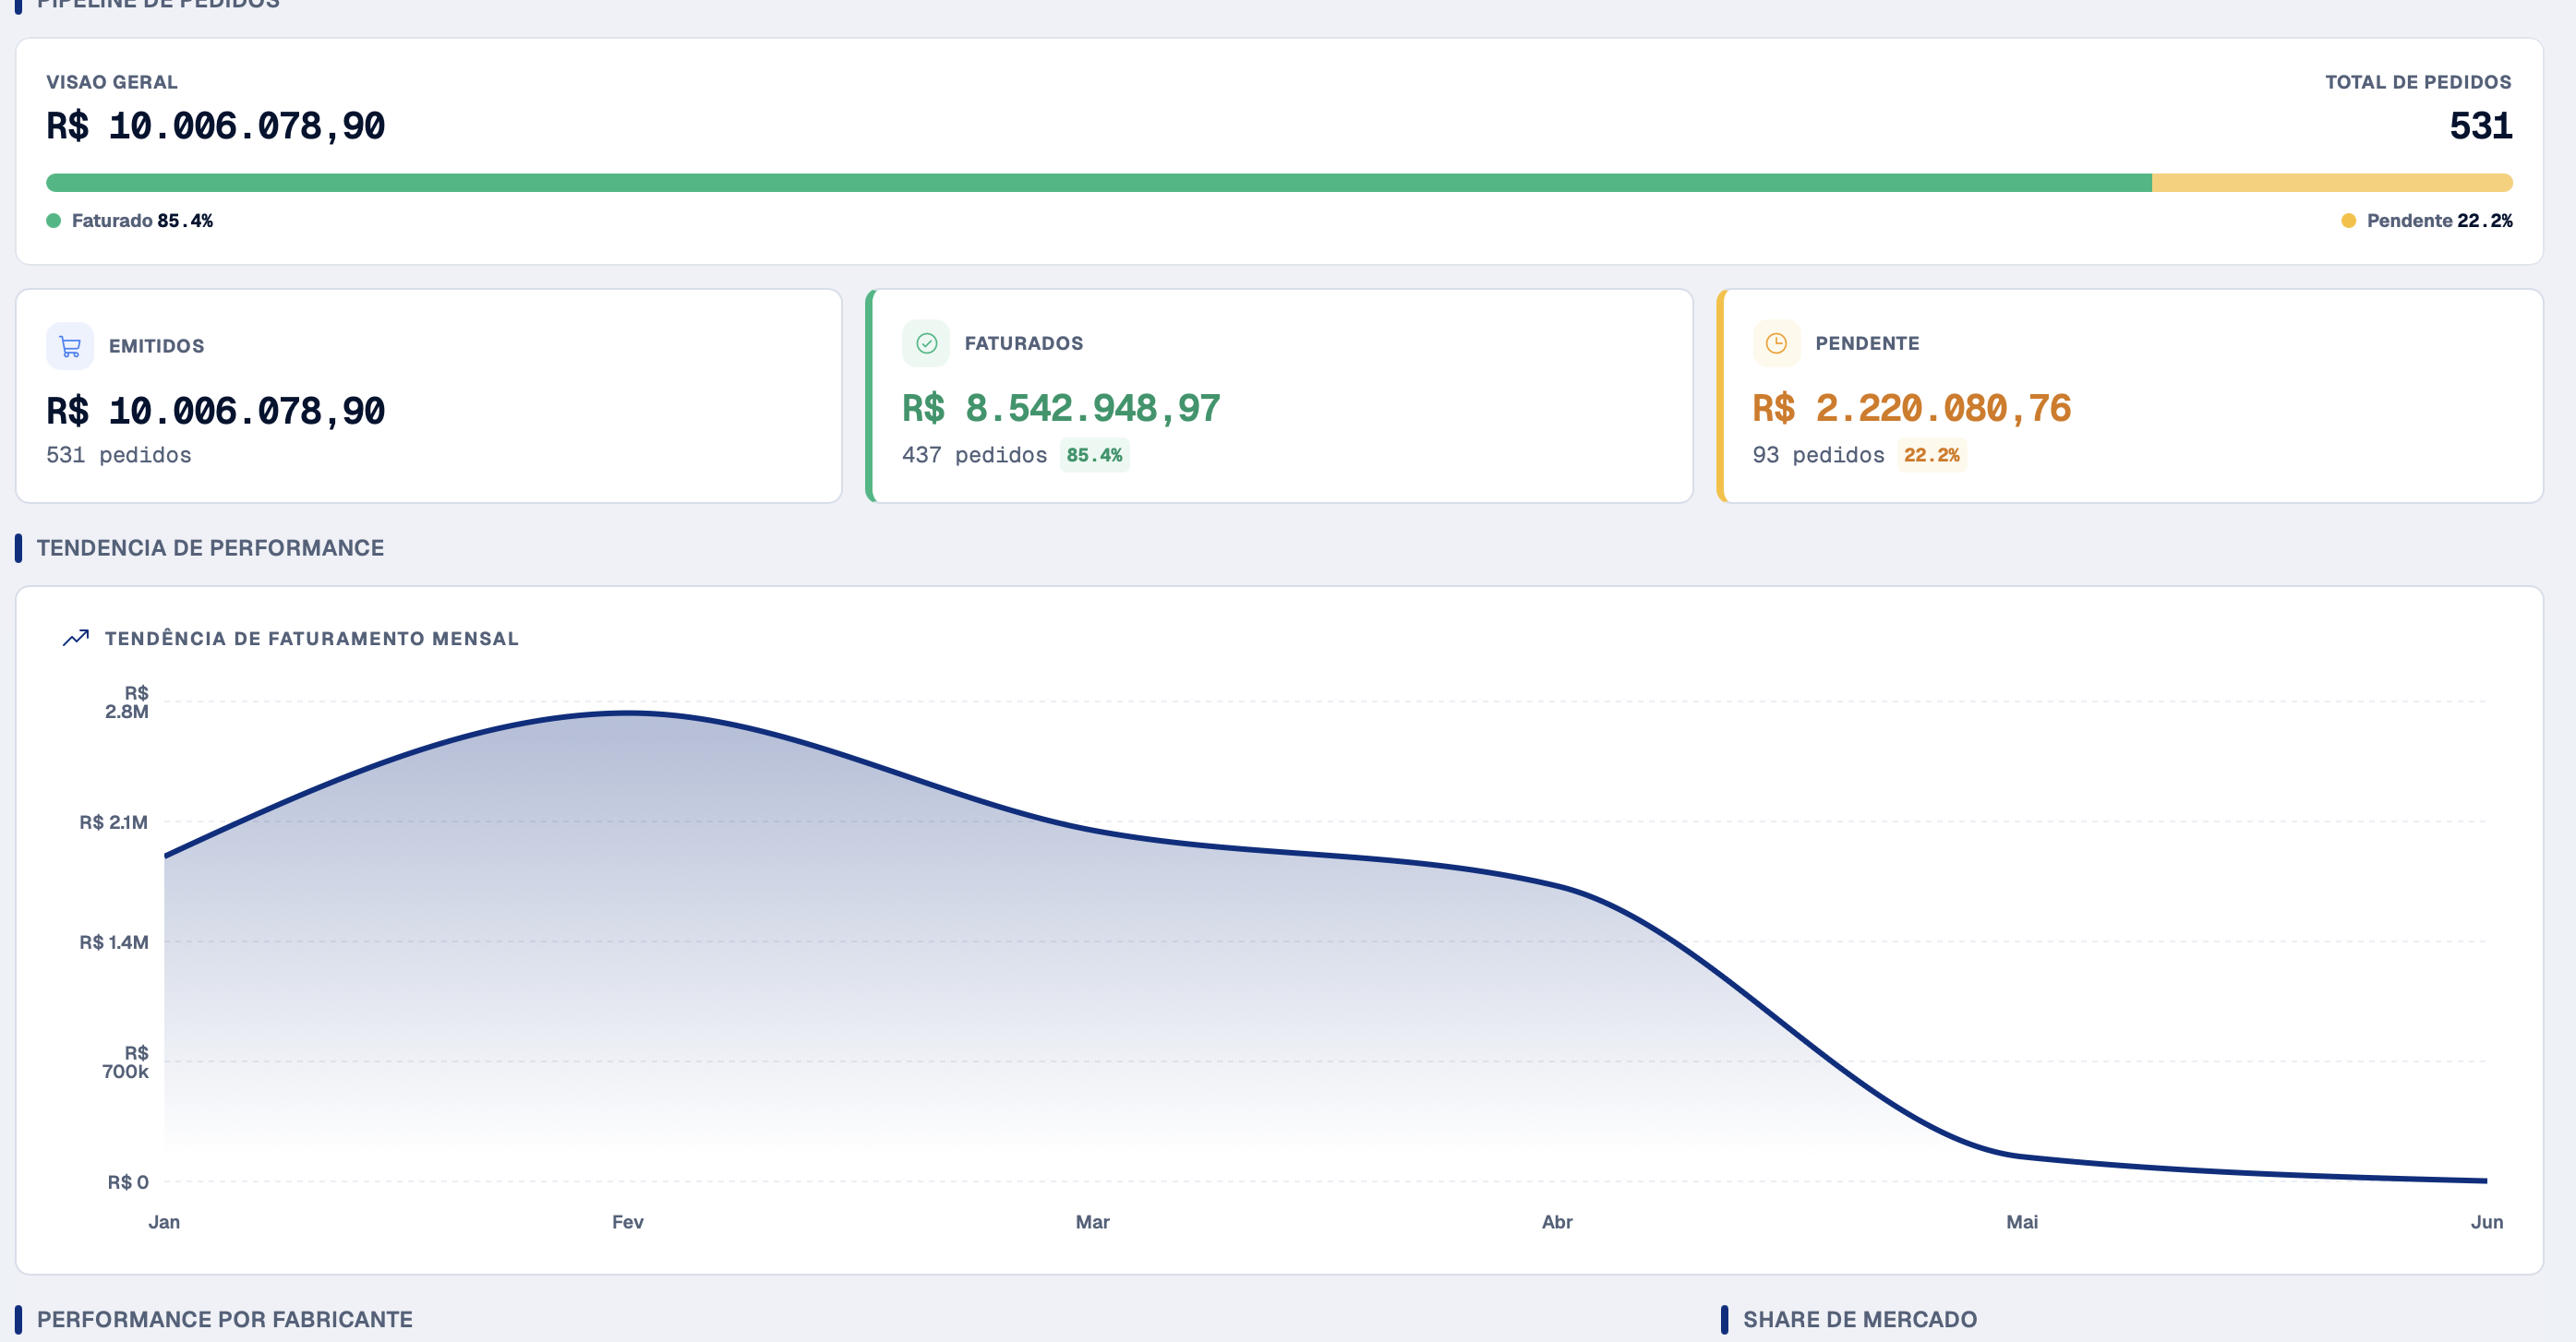Viewport: 2576px width, 1342px height.
Task: Click the Tendência de Faturamento Mensal chart title
Action: click(312, 638)
